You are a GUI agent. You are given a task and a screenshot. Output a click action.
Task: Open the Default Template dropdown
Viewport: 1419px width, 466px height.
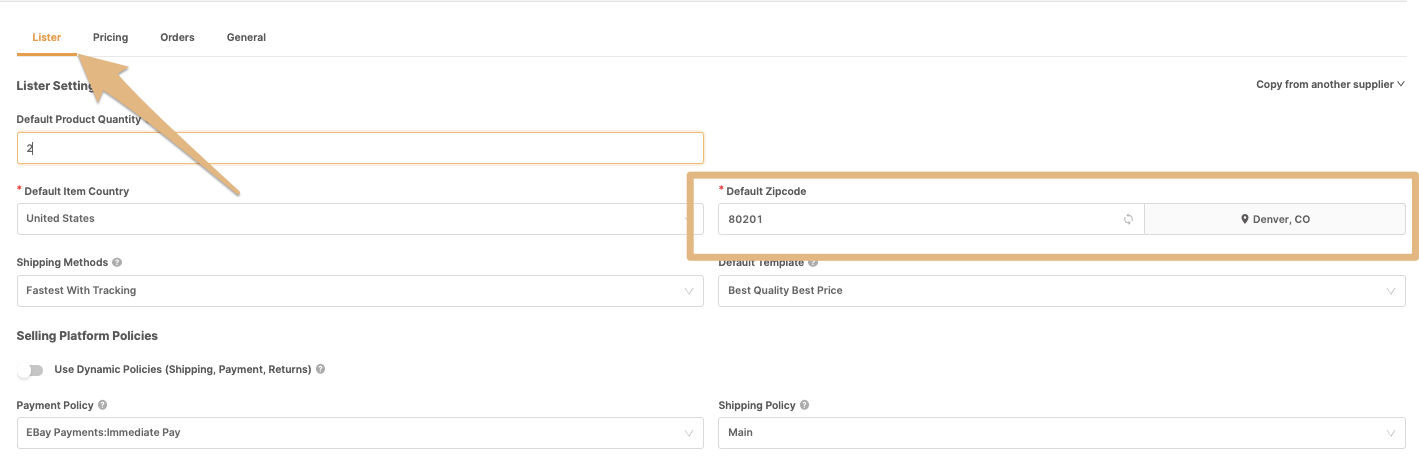click(1062, 291)
